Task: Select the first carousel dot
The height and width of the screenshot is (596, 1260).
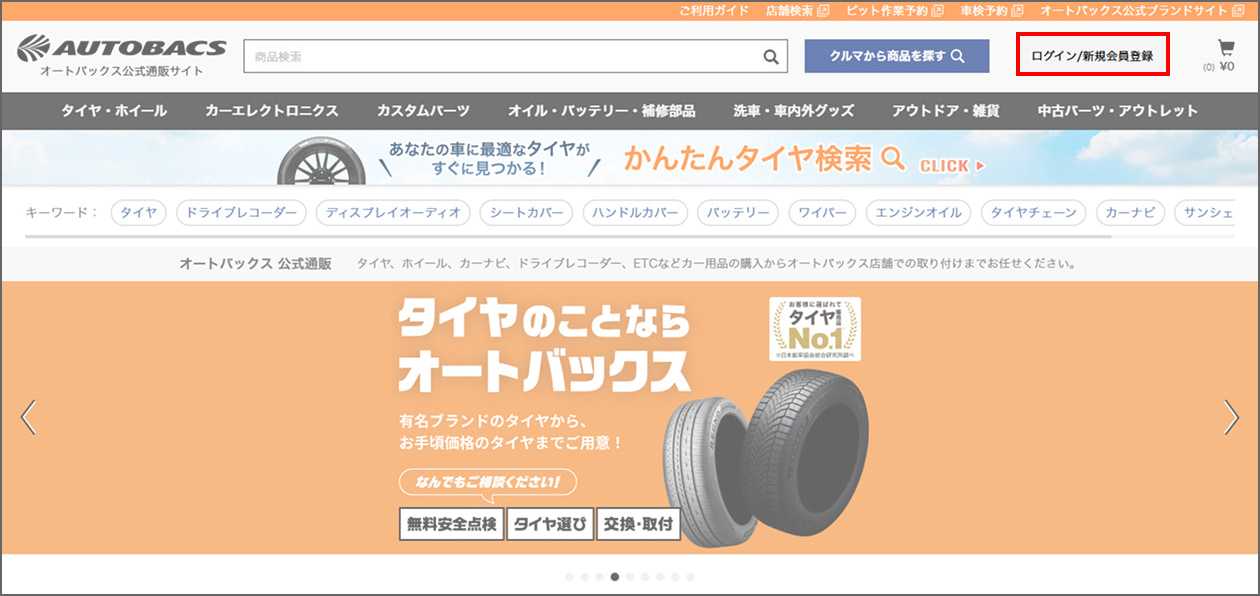Action: coord(570,577)
